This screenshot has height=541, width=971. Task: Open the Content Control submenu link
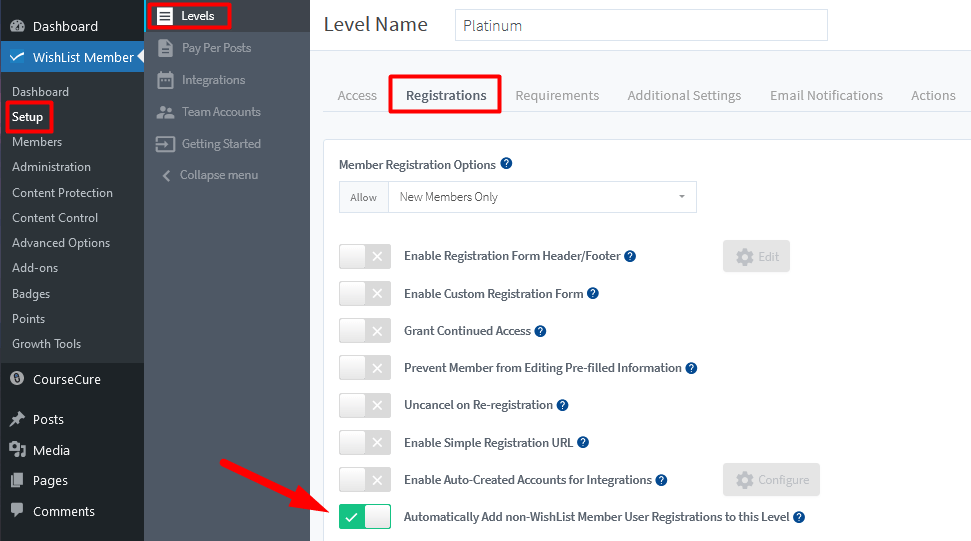(x=55, y=218)
